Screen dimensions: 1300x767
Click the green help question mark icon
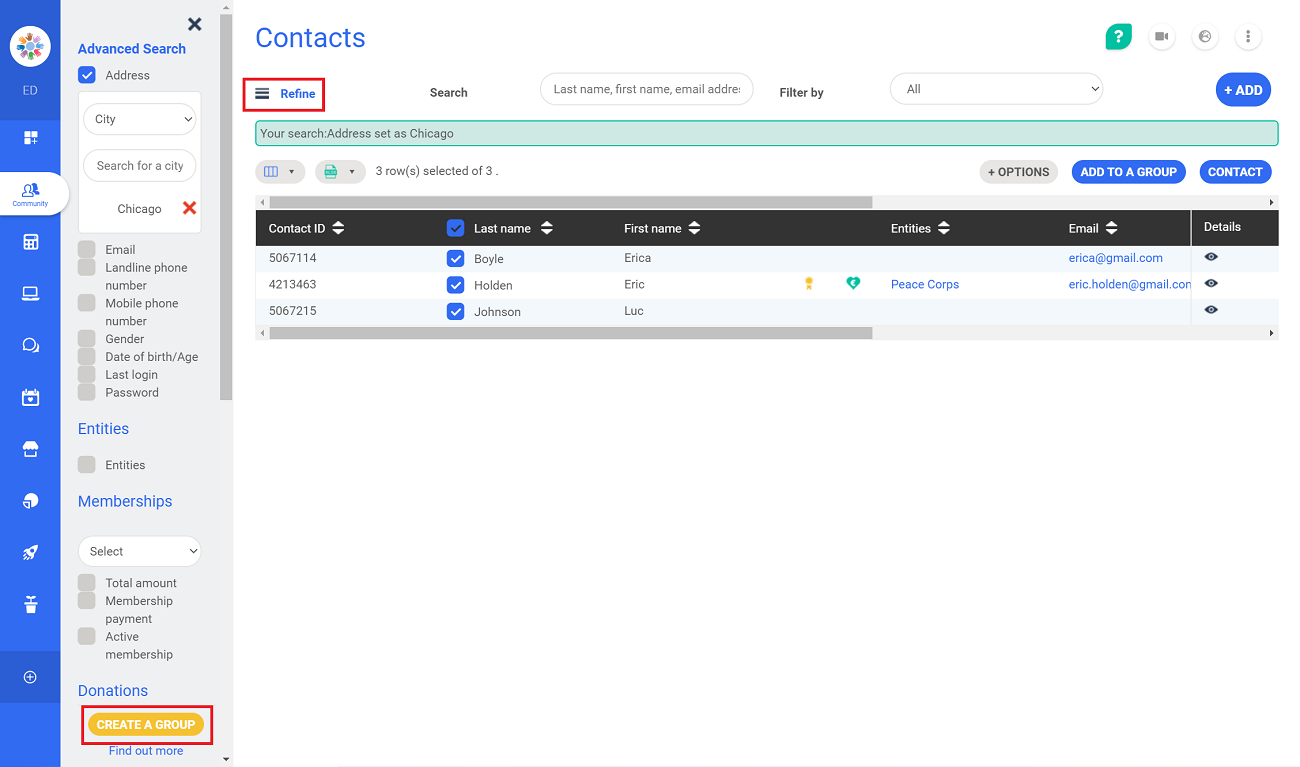tap(1118, 37)
